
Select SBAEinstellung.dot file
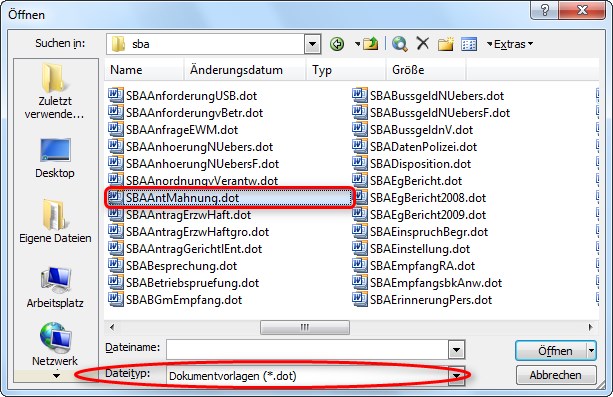coord(411,249)
